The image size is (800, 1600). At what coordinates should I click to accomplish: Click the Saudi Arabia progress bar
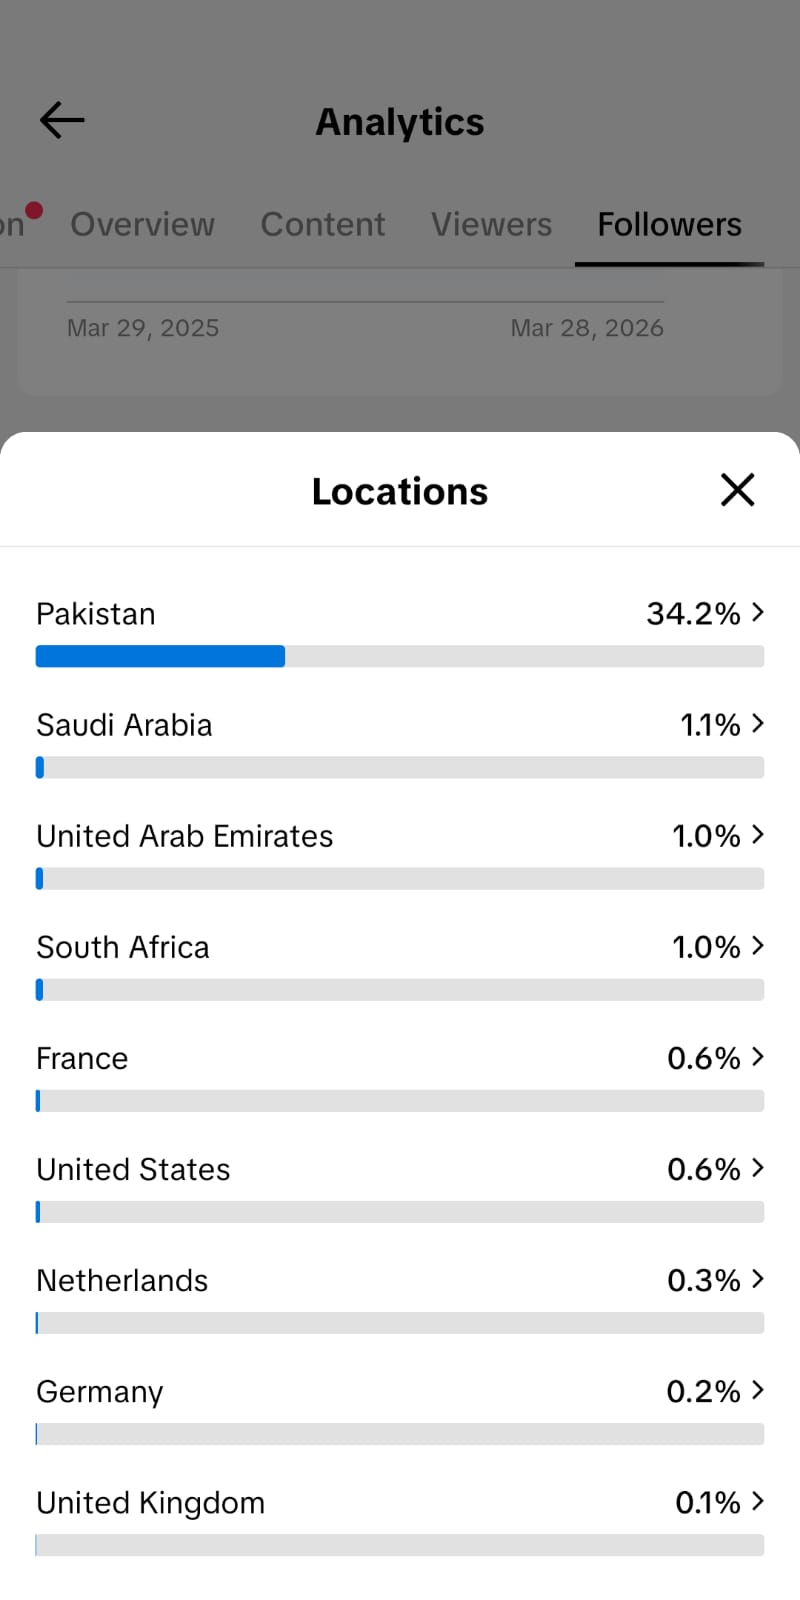coord(400,767)
